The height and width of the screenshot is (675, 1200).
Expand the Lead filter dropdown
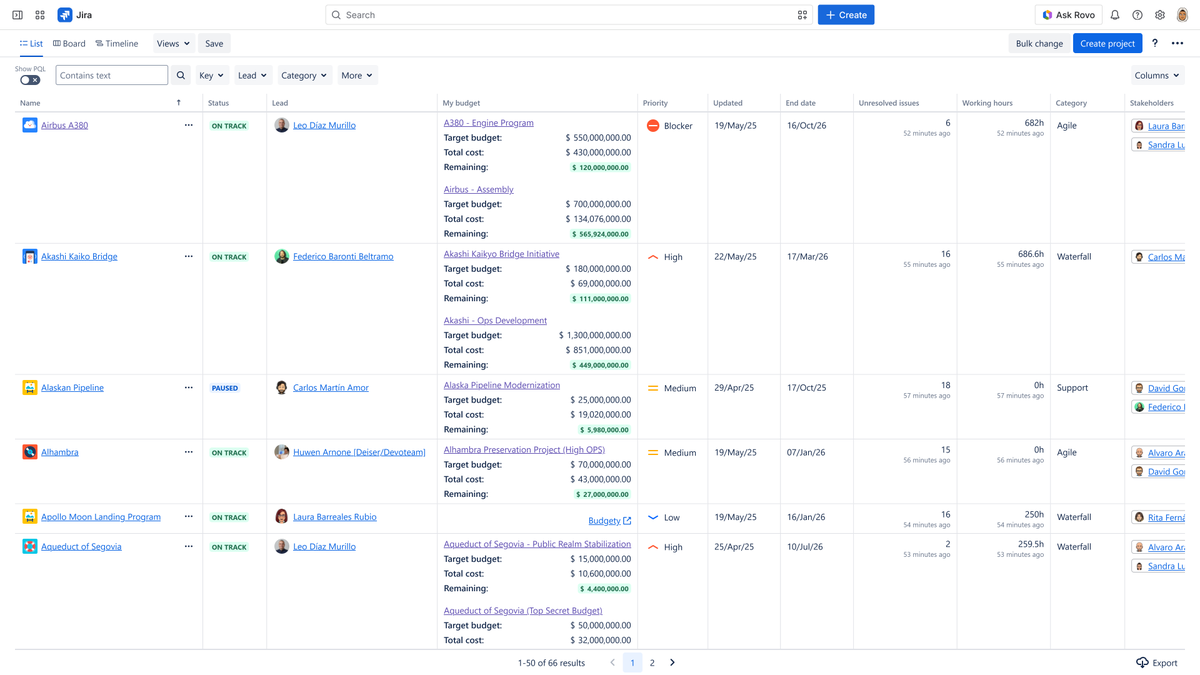[x=252, y=75]
